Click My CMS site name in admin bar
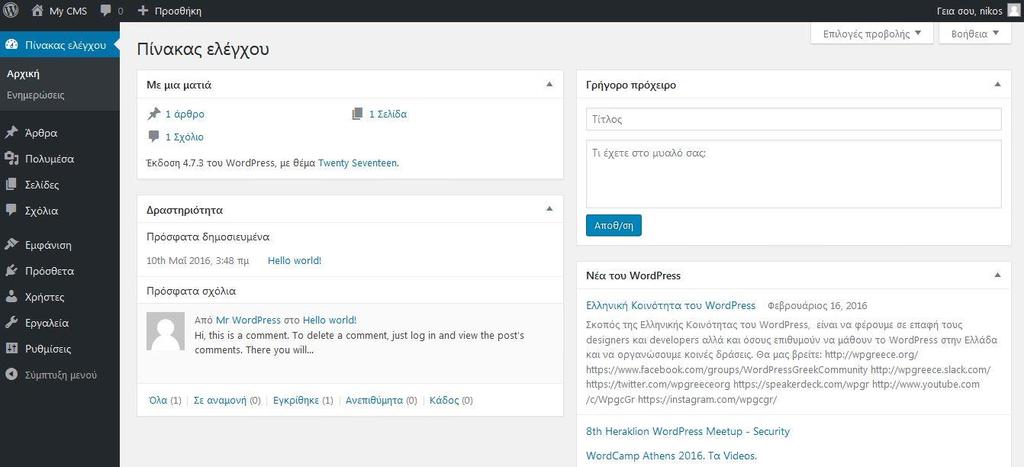The width and height of the screenshot is (1024, 467). click(68, 11)
